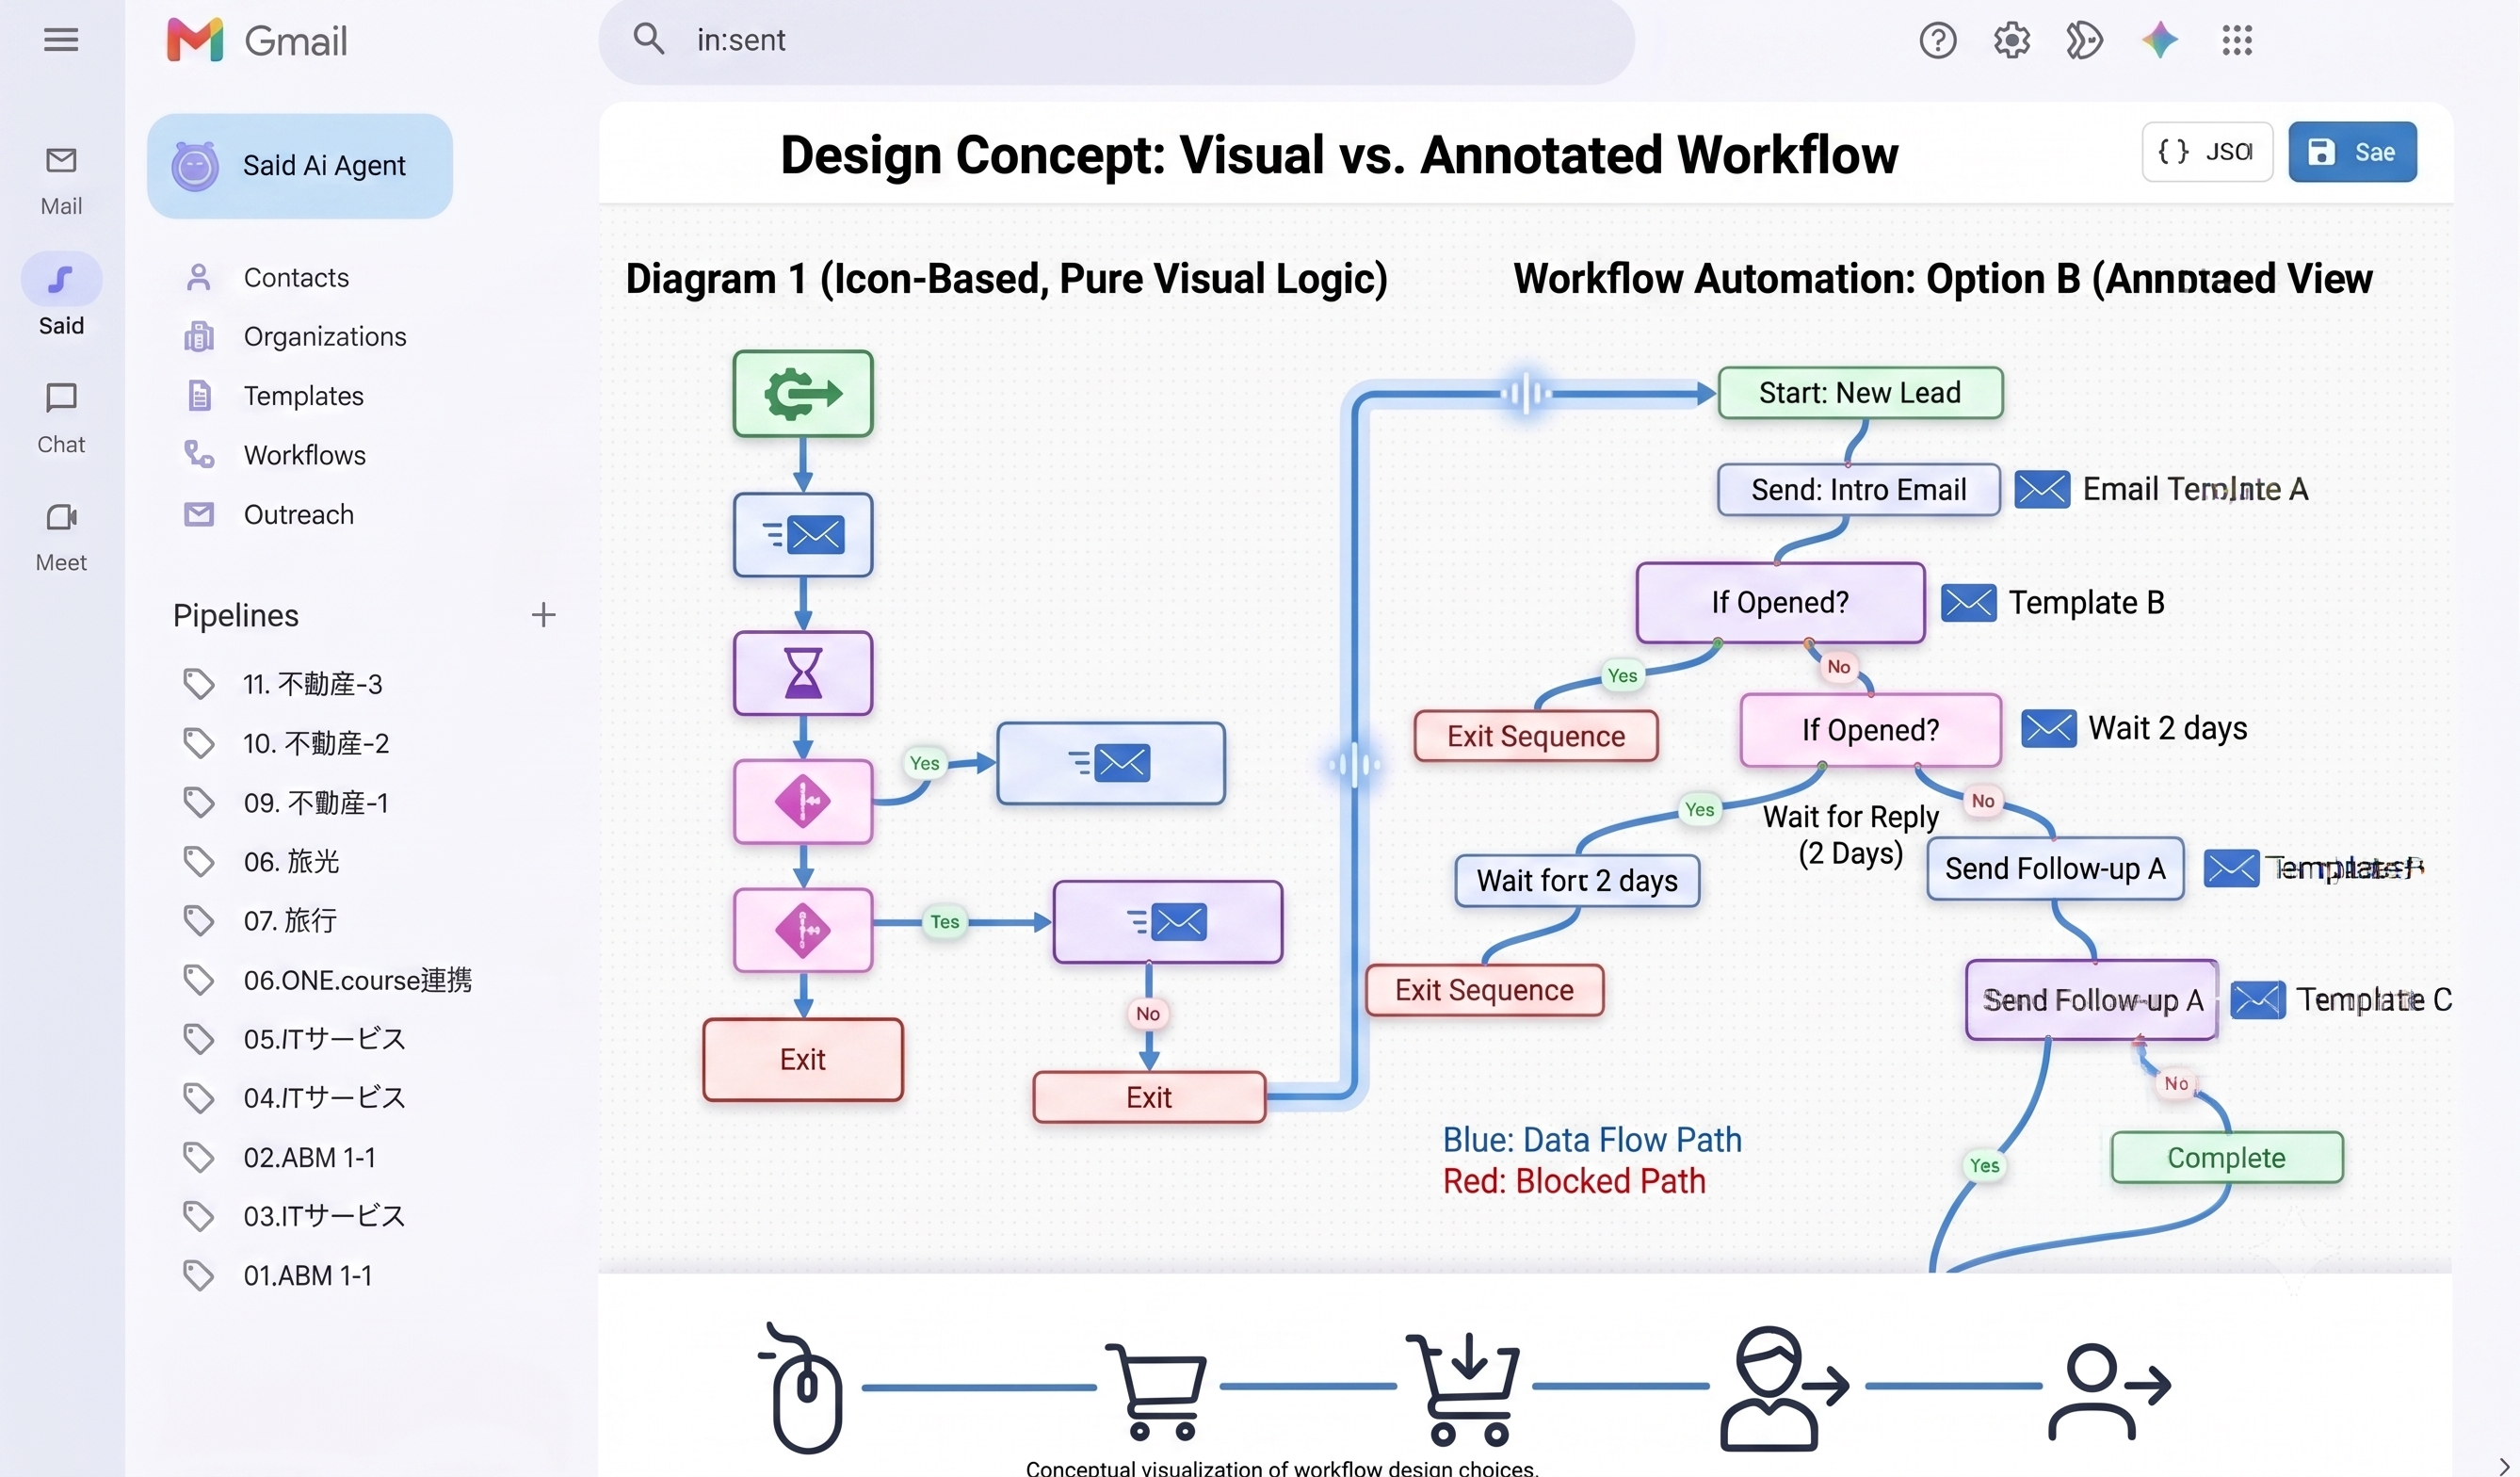Focus the in:sent search field

1116,40
